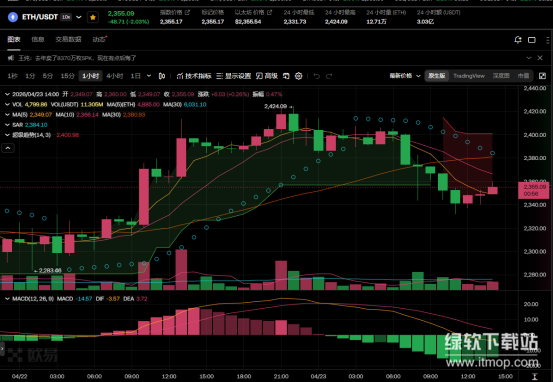Switch chart to 原生版 mode
This screenshot has width=553, height=382.
(437, 76)
